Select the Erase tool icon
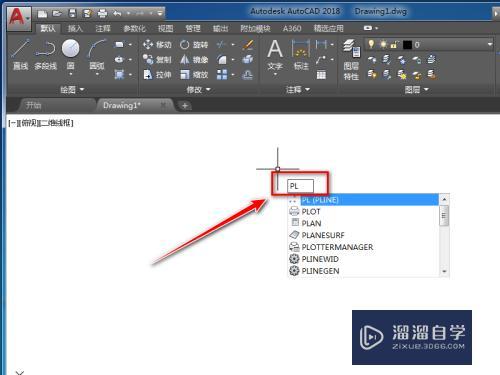The image size is (500, 375). tap(248, 44)
